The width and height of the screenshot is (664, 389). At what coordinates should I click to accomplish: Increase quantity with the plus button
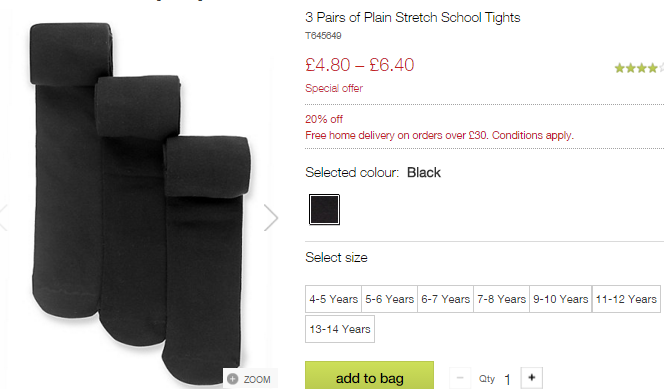[x=531, y=378]
